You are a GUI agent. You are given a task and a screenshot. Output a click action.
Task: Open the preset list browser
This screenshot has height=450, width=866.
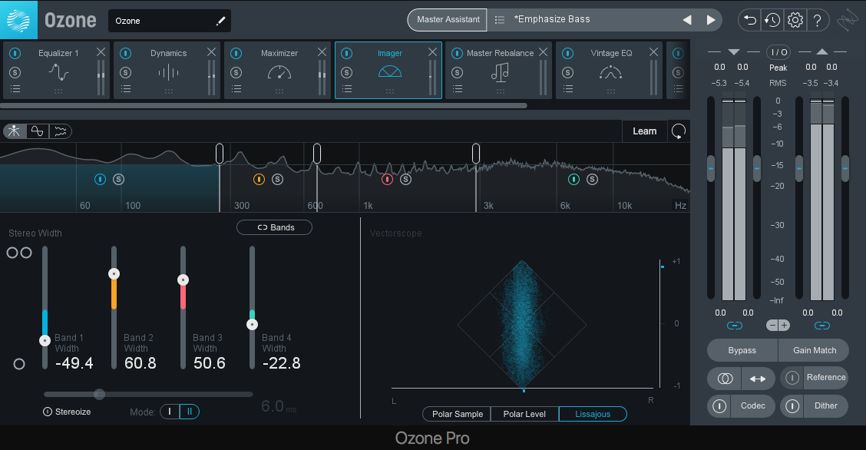pyautogui.click(x=499, y=20)
